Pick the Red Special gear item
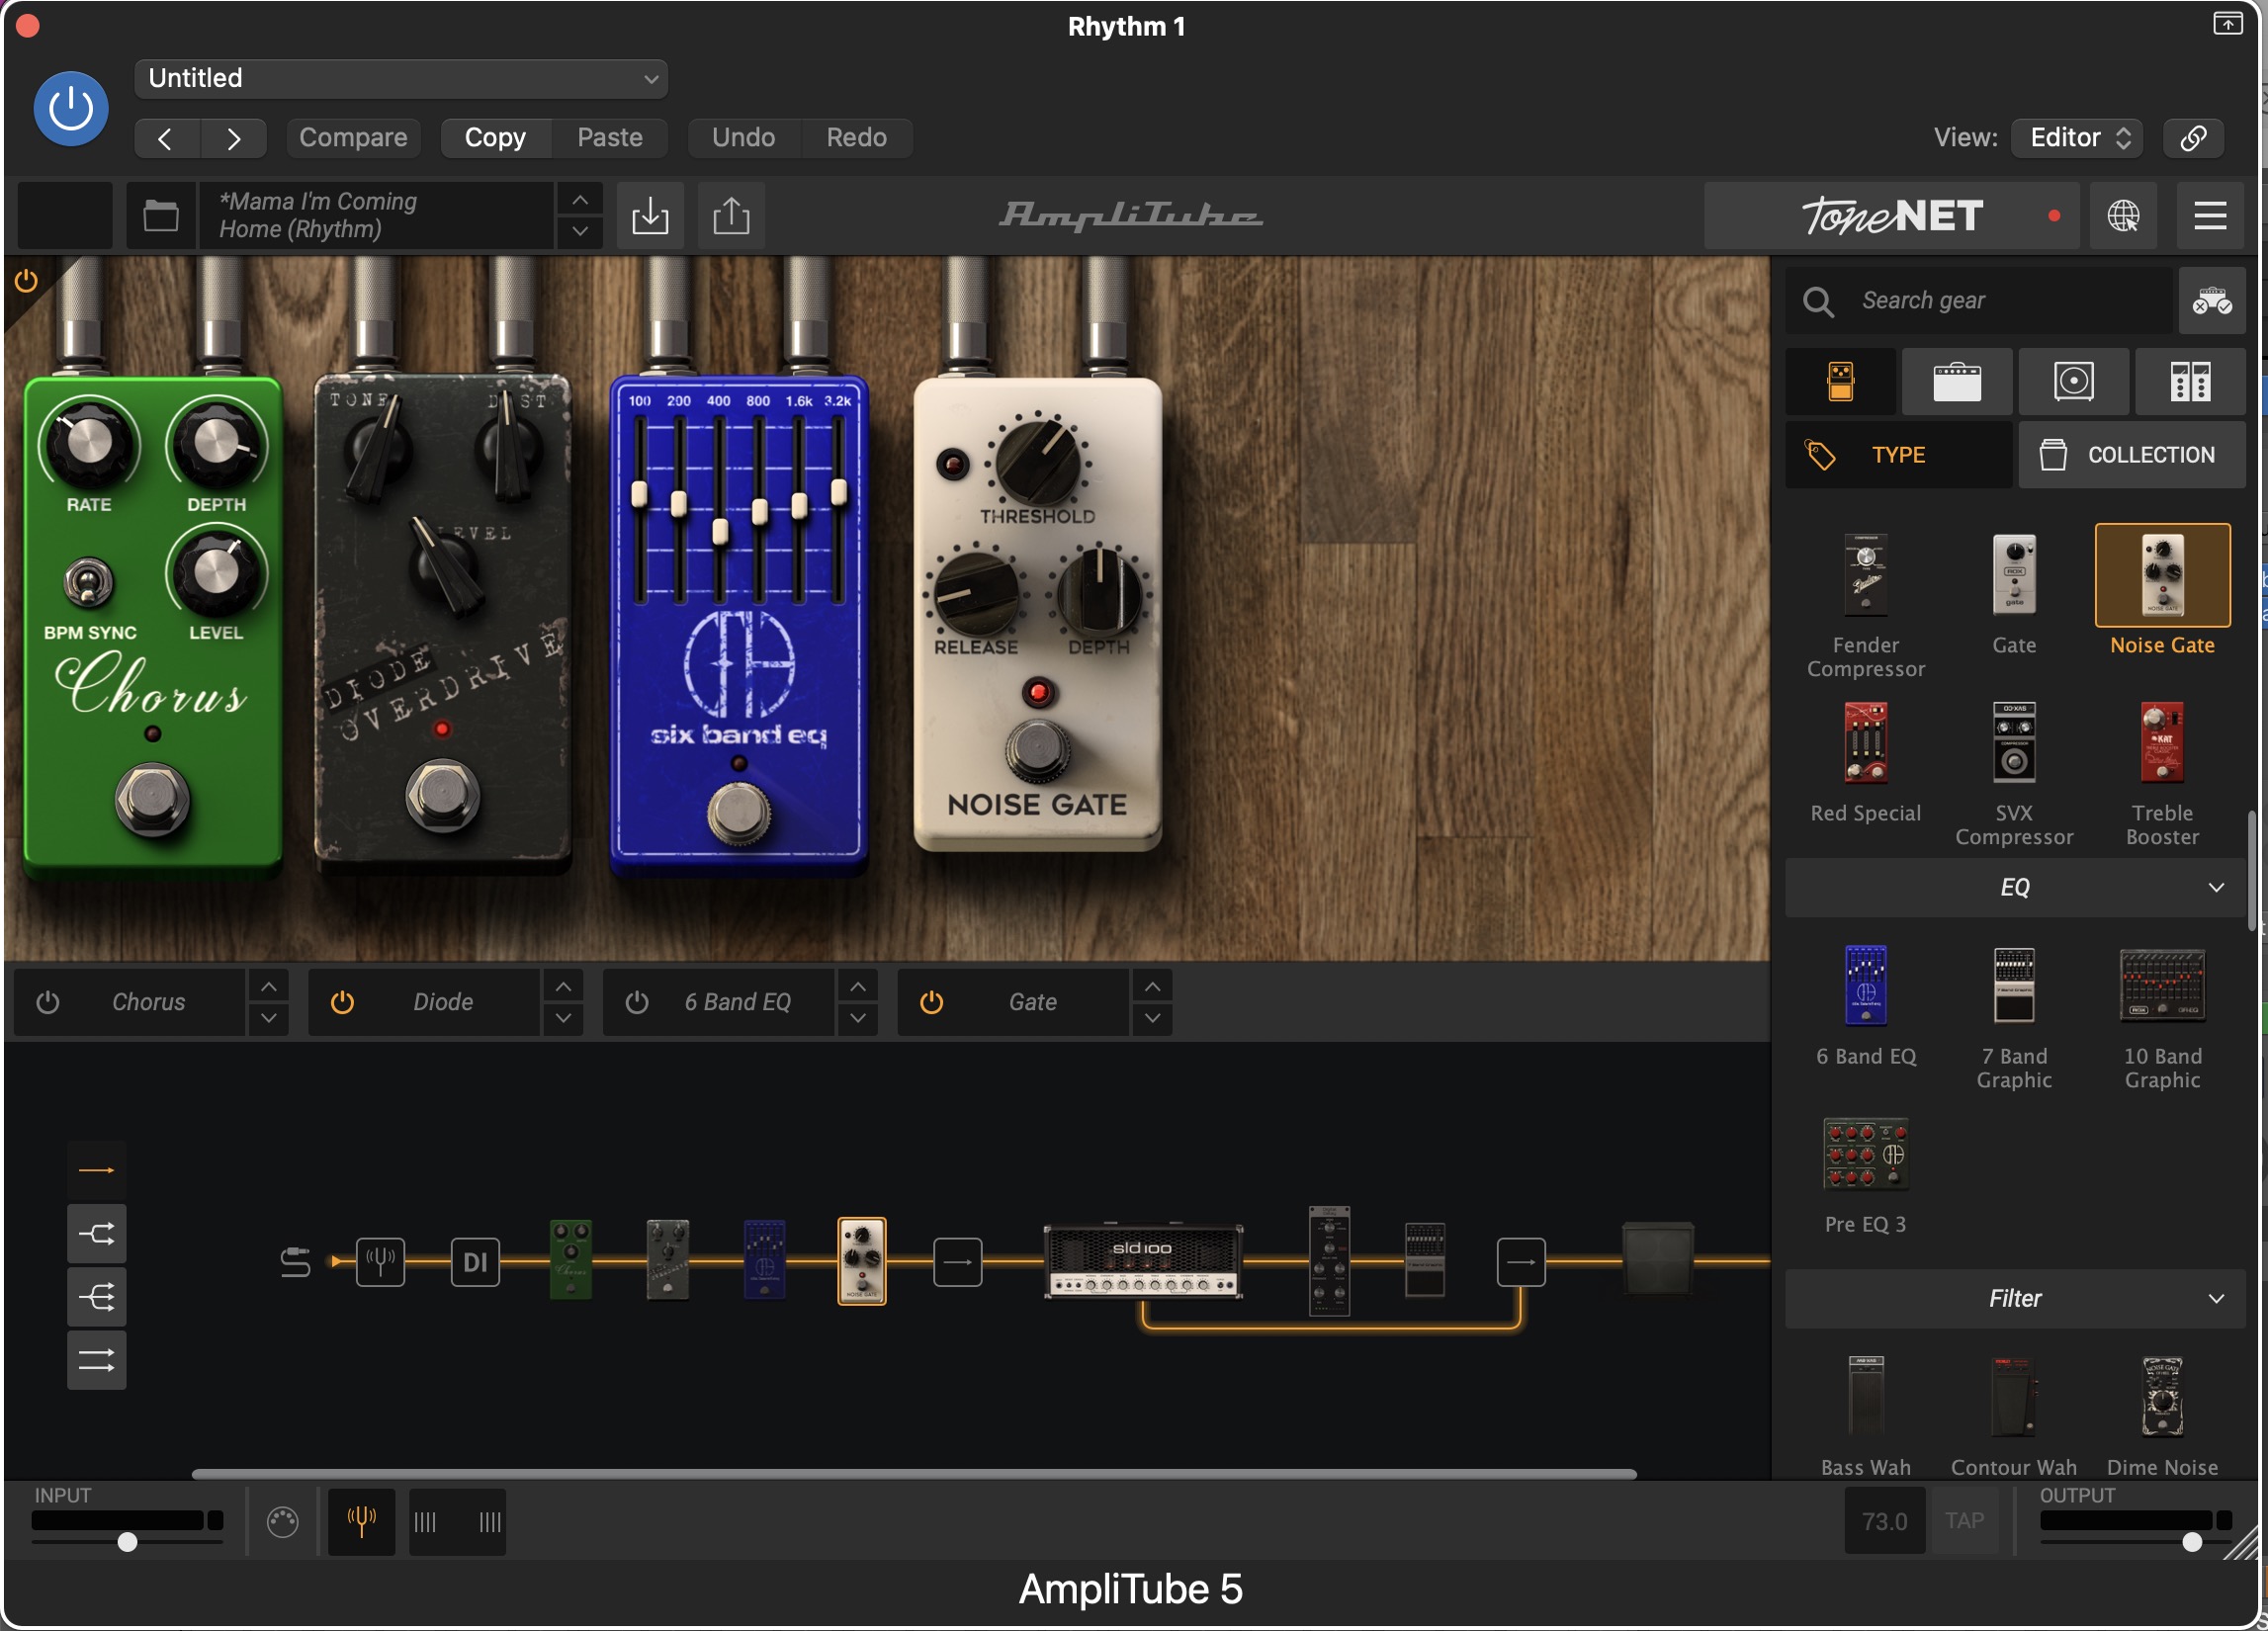Screen dimensions: 2268x1631 coord(1865,763)
